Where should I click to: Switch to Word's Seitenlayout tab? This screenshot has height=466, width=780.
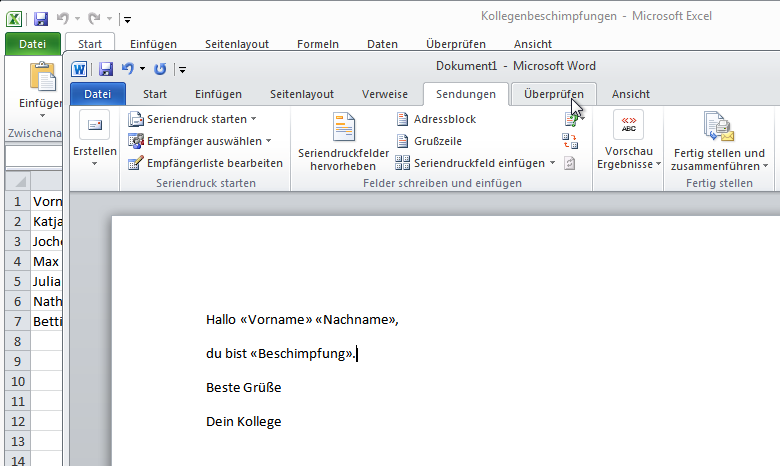[x=302, y=94]
